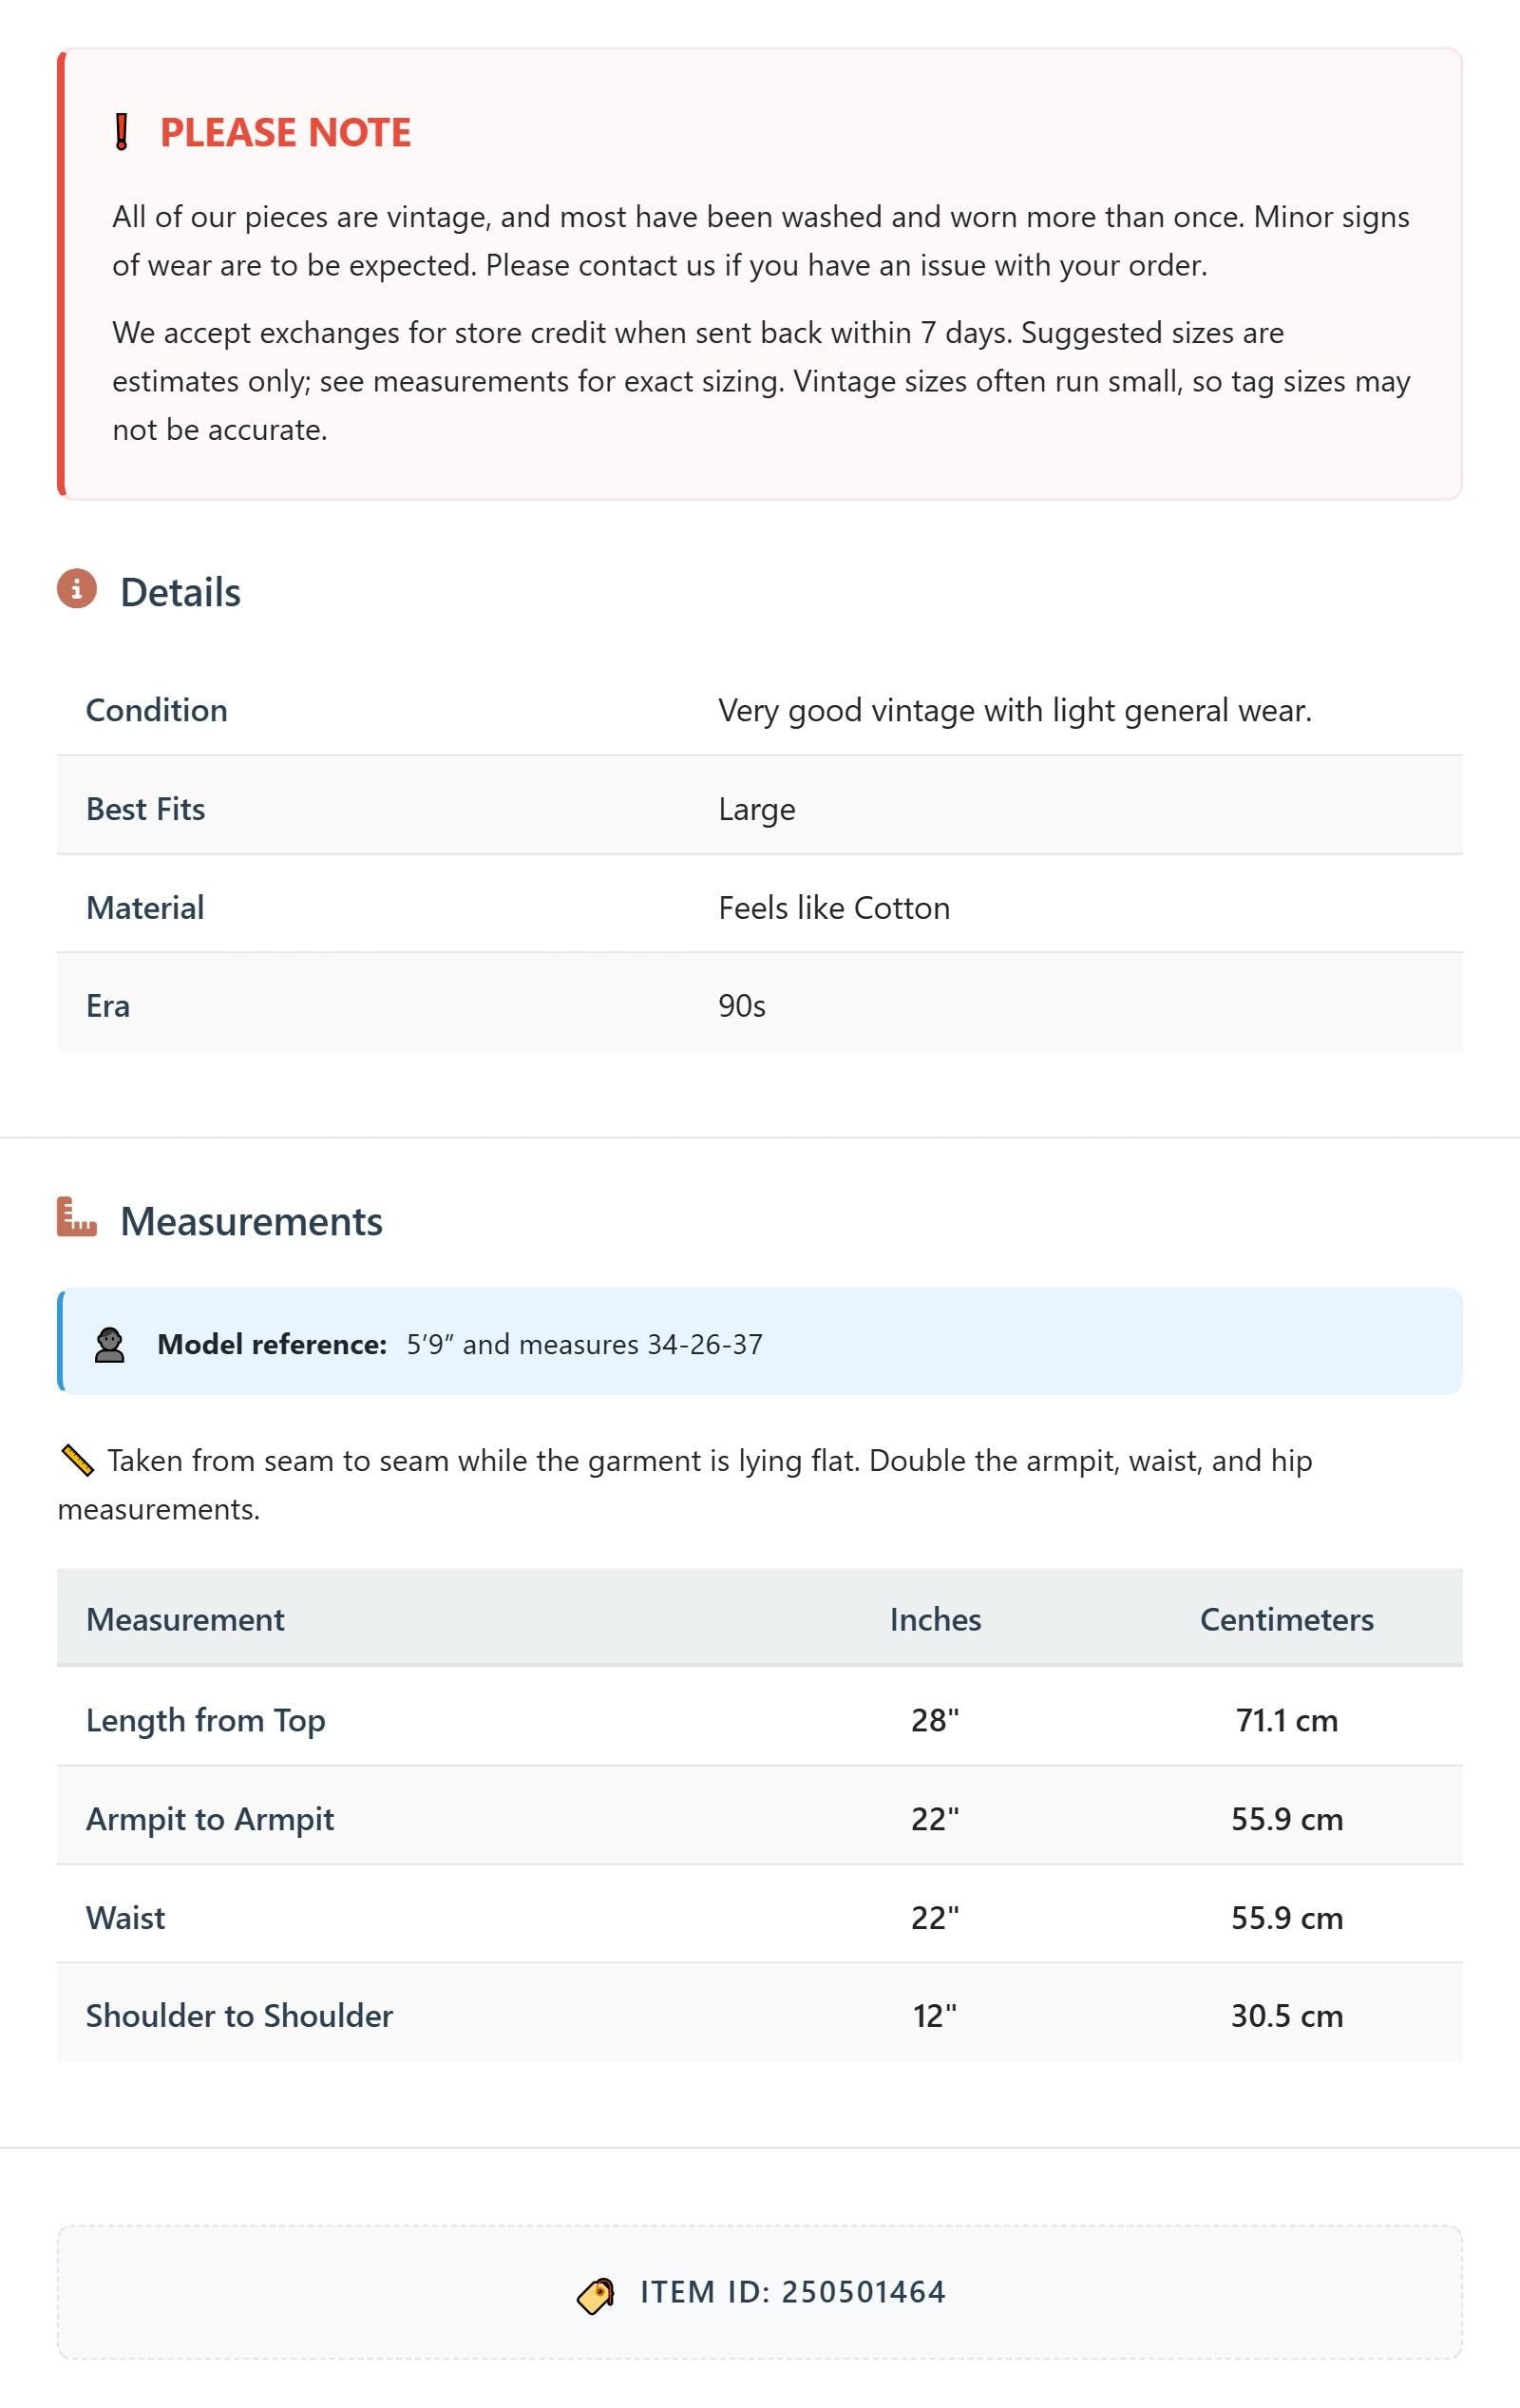Click the Details info circle icon

pyautogui.click(x=77, y=589)
